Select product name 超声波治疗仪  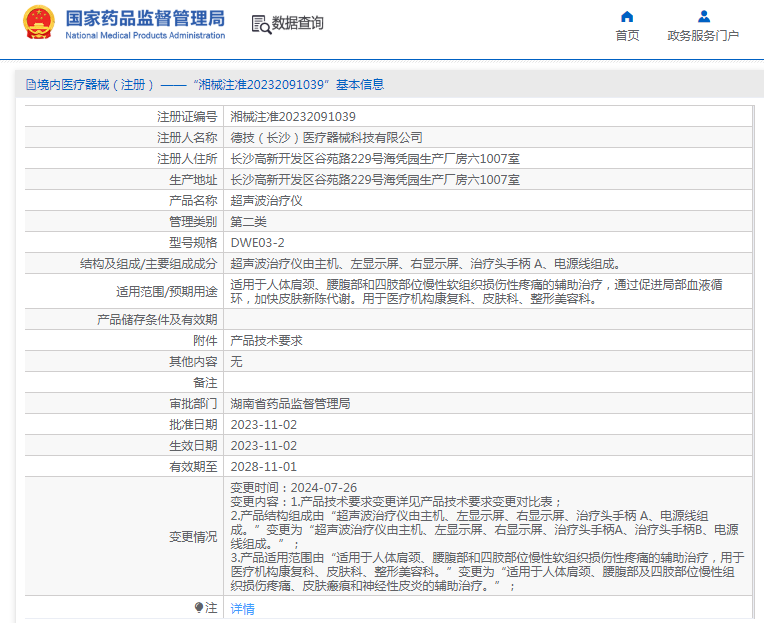coord(266,201)
